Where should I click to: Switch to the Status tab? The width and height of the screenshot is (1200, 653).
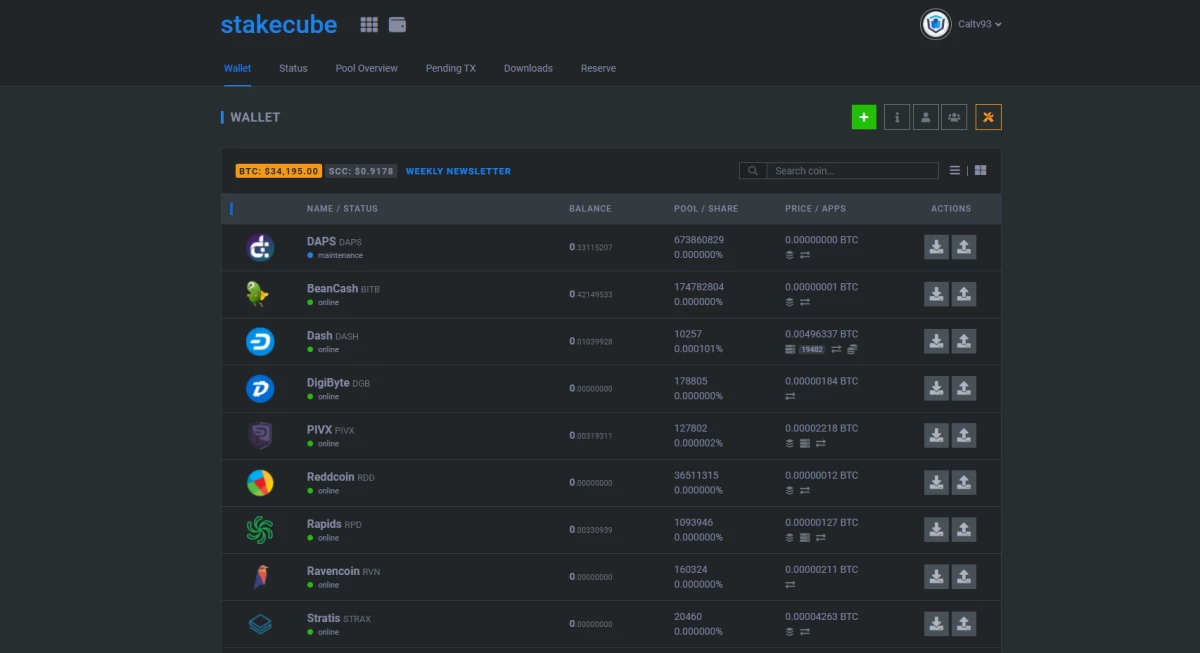[293, 68]
